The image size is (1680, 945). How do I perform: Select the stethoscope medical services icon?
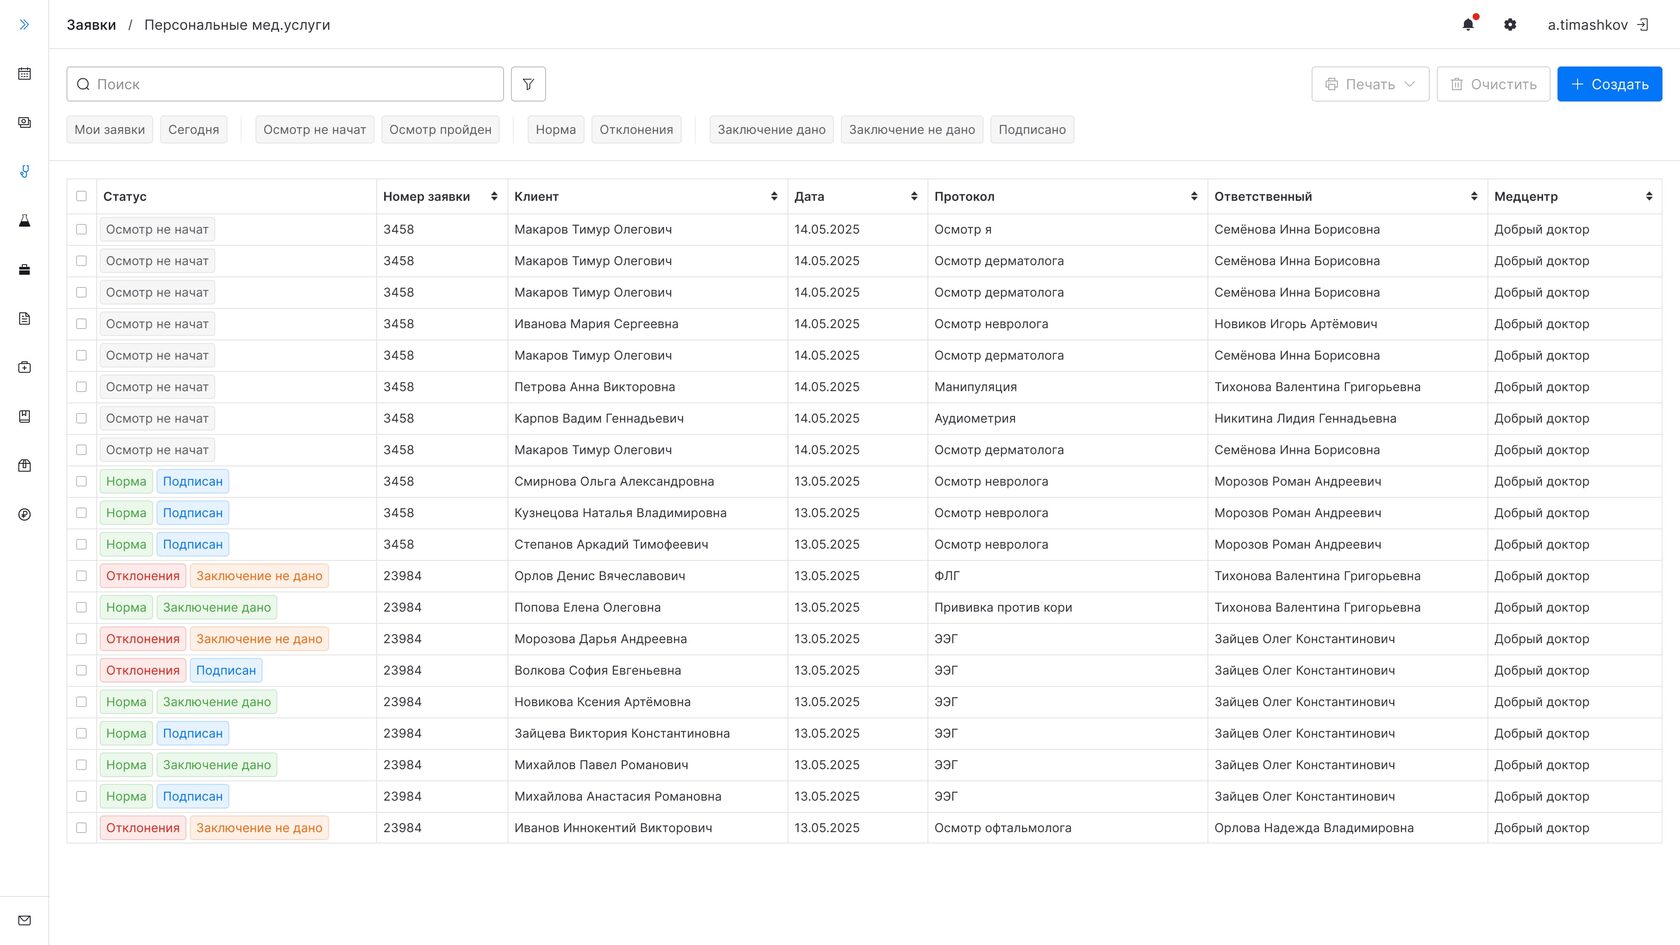tap(24, 172)
